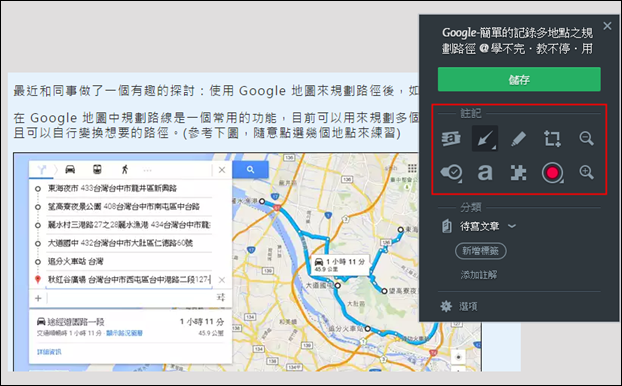Close the Evernote clipper panel
622x386 pixels.
point(607,26)
